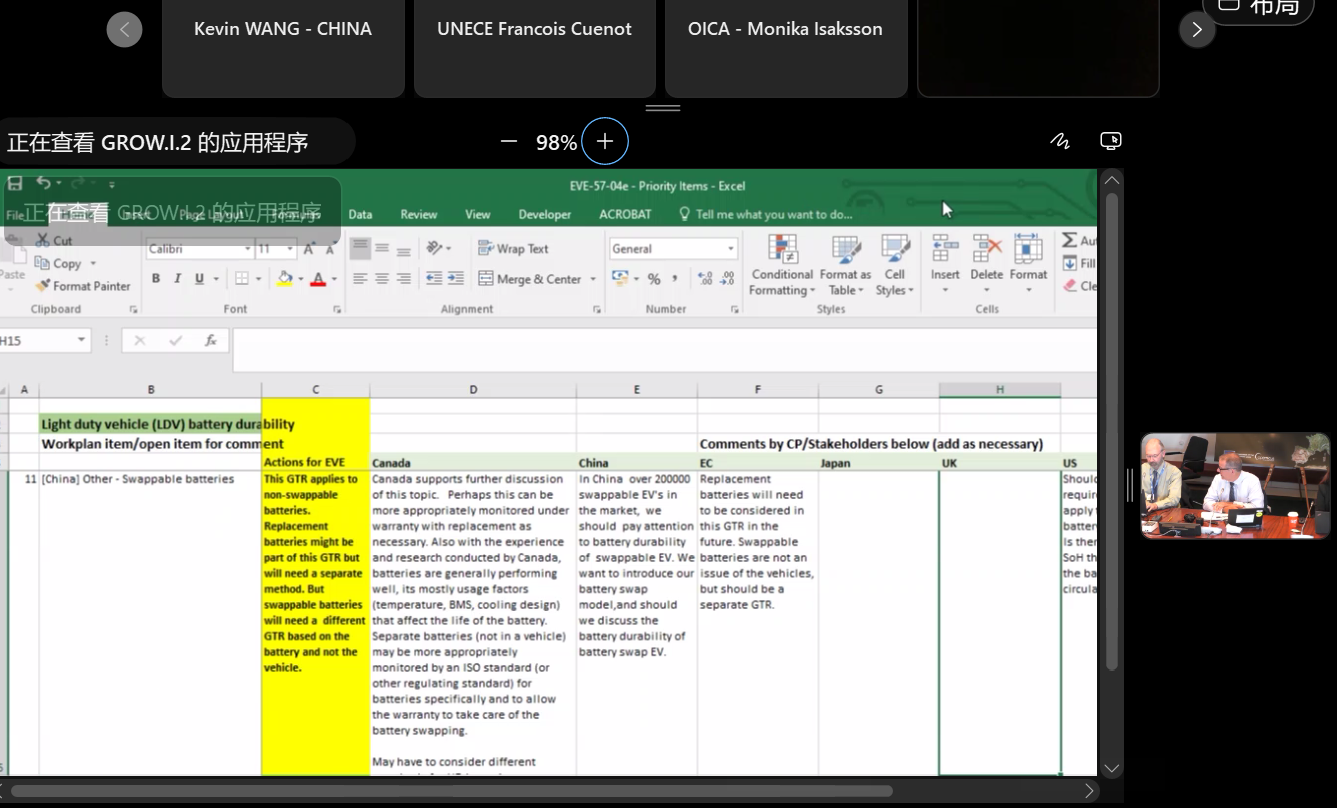Image resolution: width=1337 pixels, height=808 pixels.
Task: Toggle Wrap Text for the cell
Action: (513, 249)
